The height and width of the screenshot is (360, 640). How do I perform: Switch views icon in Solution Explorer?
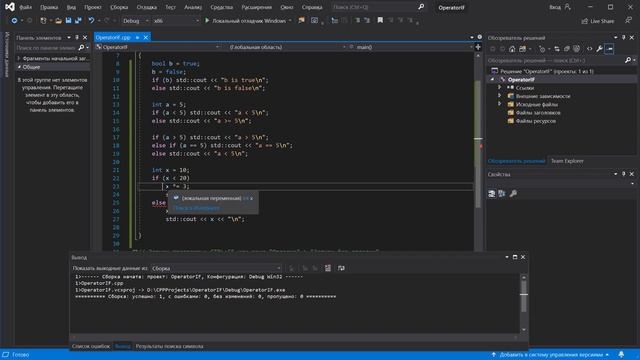coord(522,49)
